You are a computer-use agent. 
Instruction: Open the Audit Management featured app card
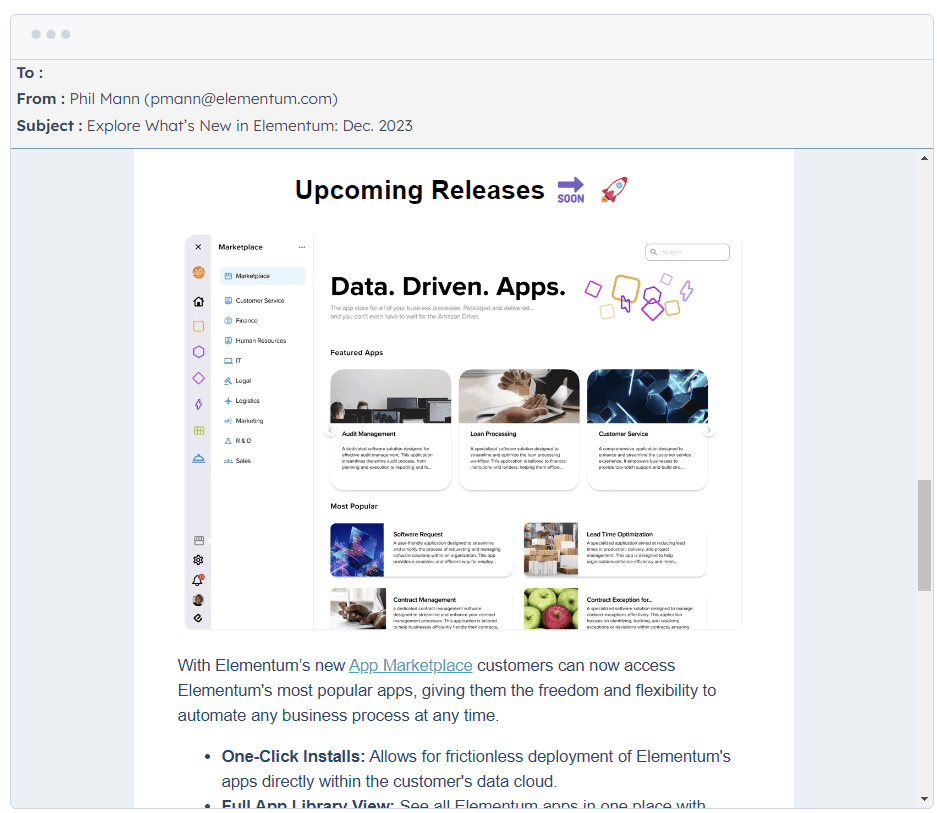click(391, 430)
